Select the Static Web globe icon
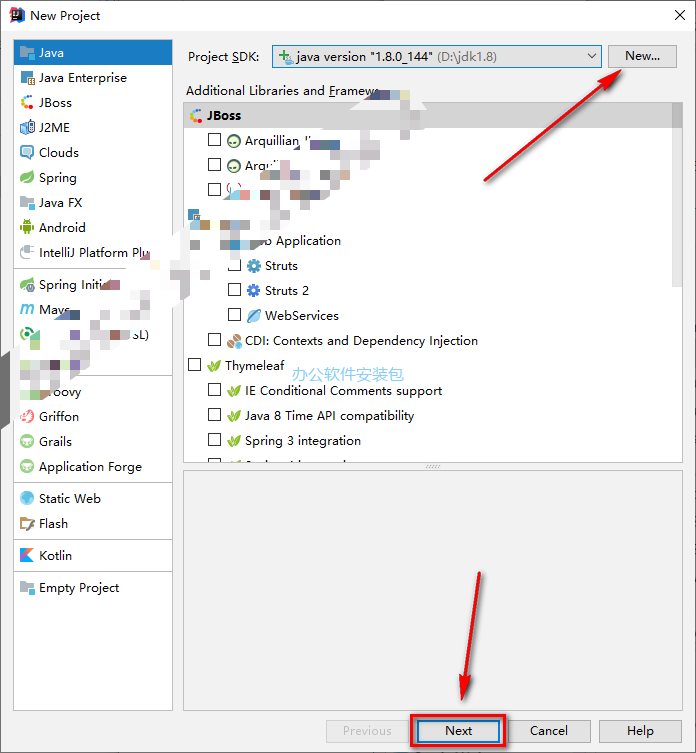The width and height of the screenshot is (696, 753). pos(28,499)
